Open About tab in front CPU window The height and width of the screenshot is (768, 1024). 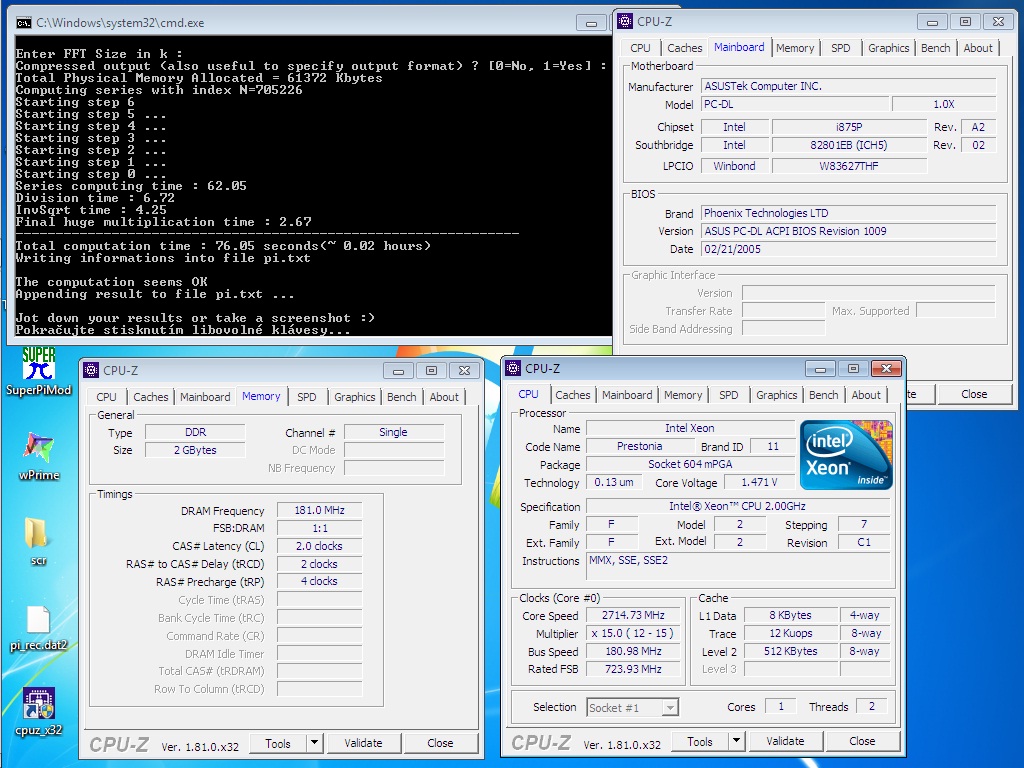click(866, 395)
